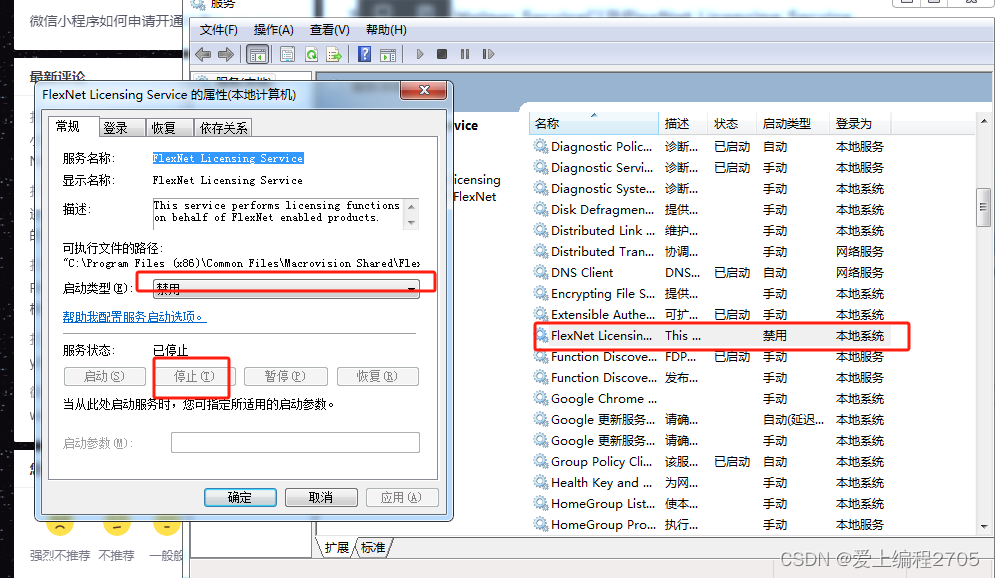Stop the service with the square icon
The height and width of the screenshot is (578, 995).
pos(442,55)
